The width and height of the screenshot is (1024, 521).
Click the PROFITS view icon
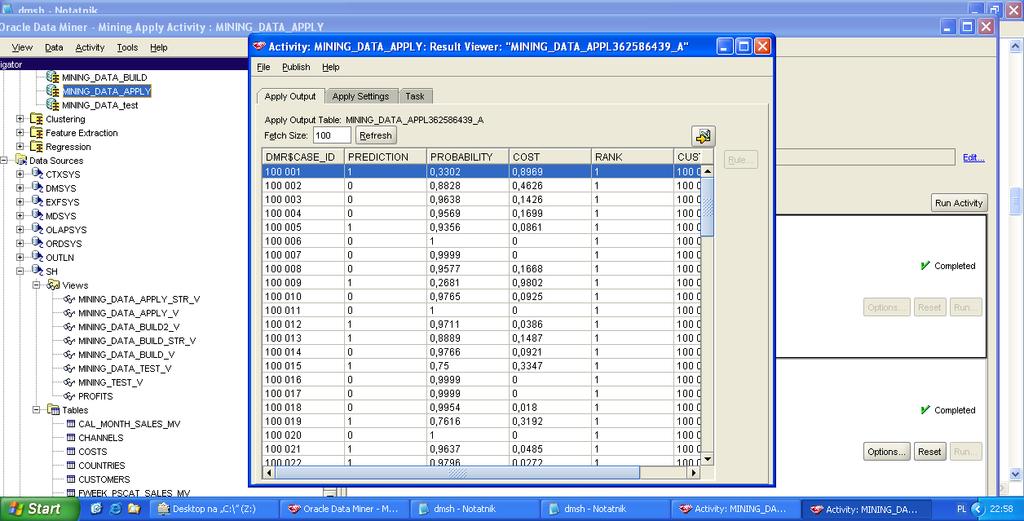69,396
